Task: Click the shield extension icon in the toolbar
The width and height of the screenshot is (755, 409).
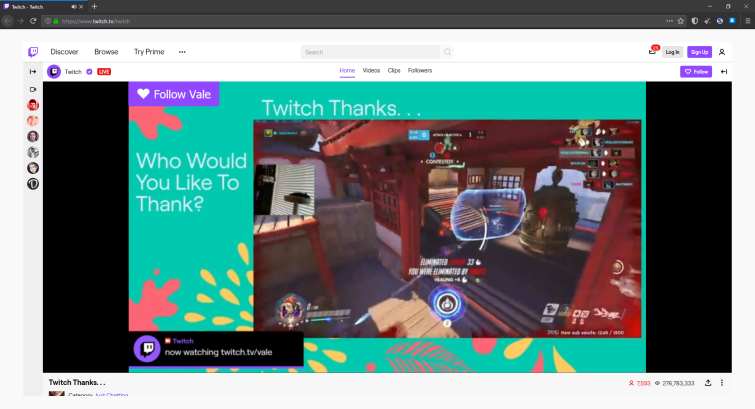Action: tap(695, 21)
